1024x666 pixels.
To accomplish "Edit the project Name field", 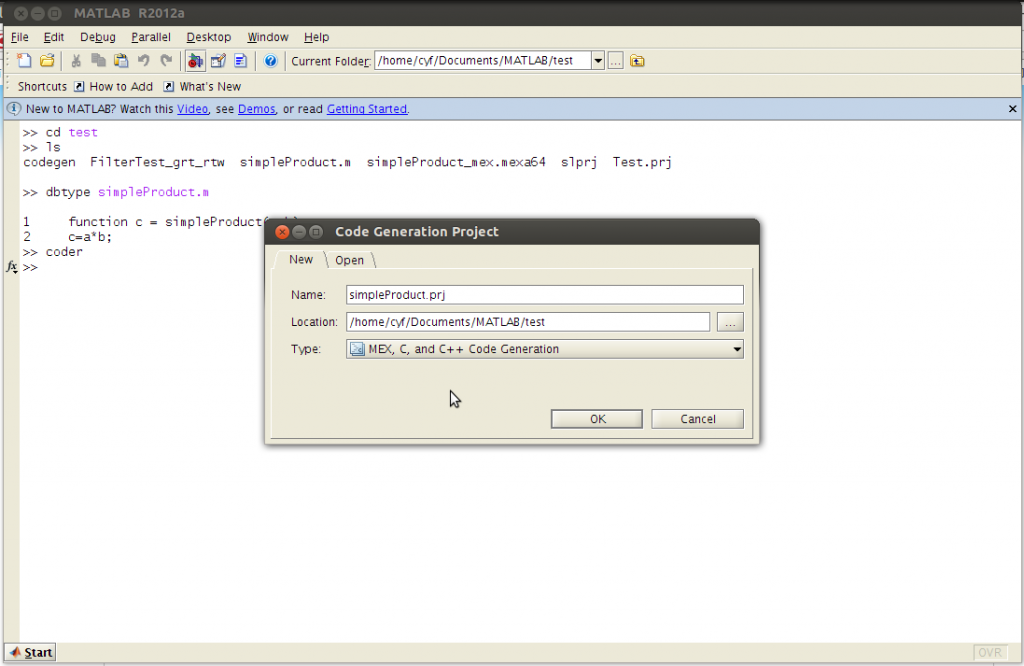I will pos(544,294).
